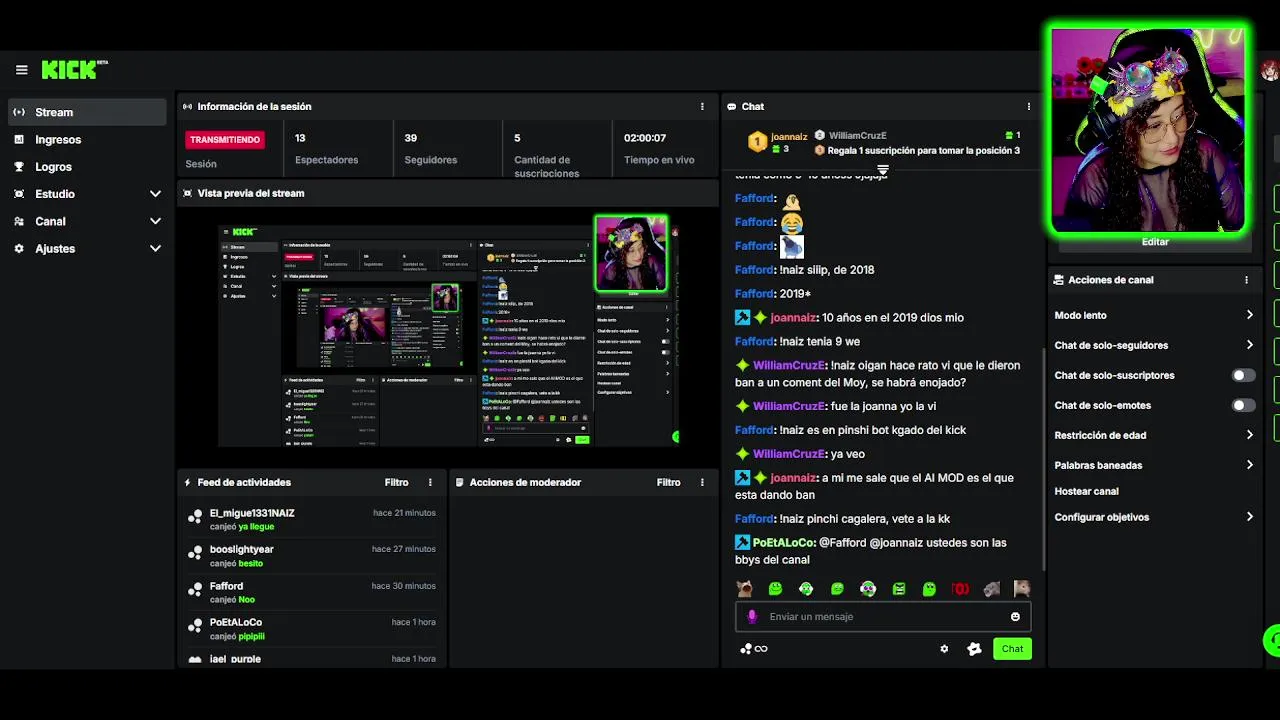Click Tiempo en vivo value 02:00:07
Viewport: 1280px width, 720px height.
click(645, 138)
